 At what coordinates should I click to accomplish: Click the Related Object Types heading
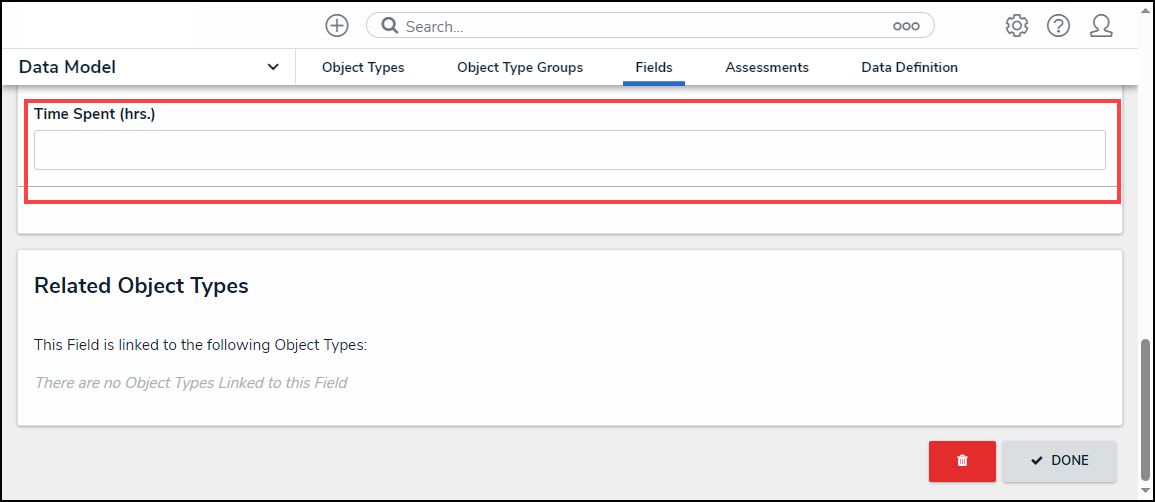(x=141, y=286)
